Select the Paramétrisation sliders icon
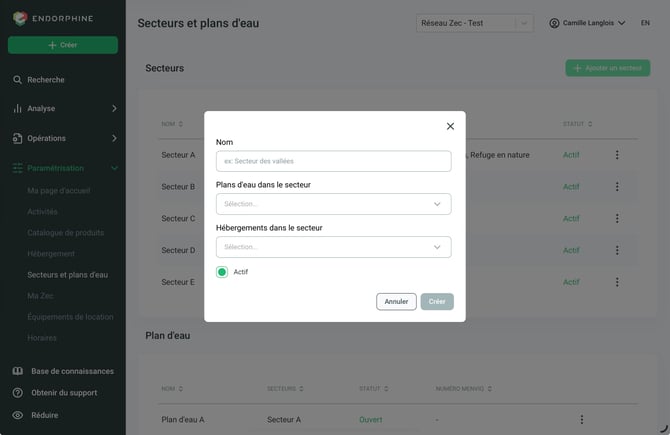The width and height of the screenshot is (670, 435). [17, 168]
